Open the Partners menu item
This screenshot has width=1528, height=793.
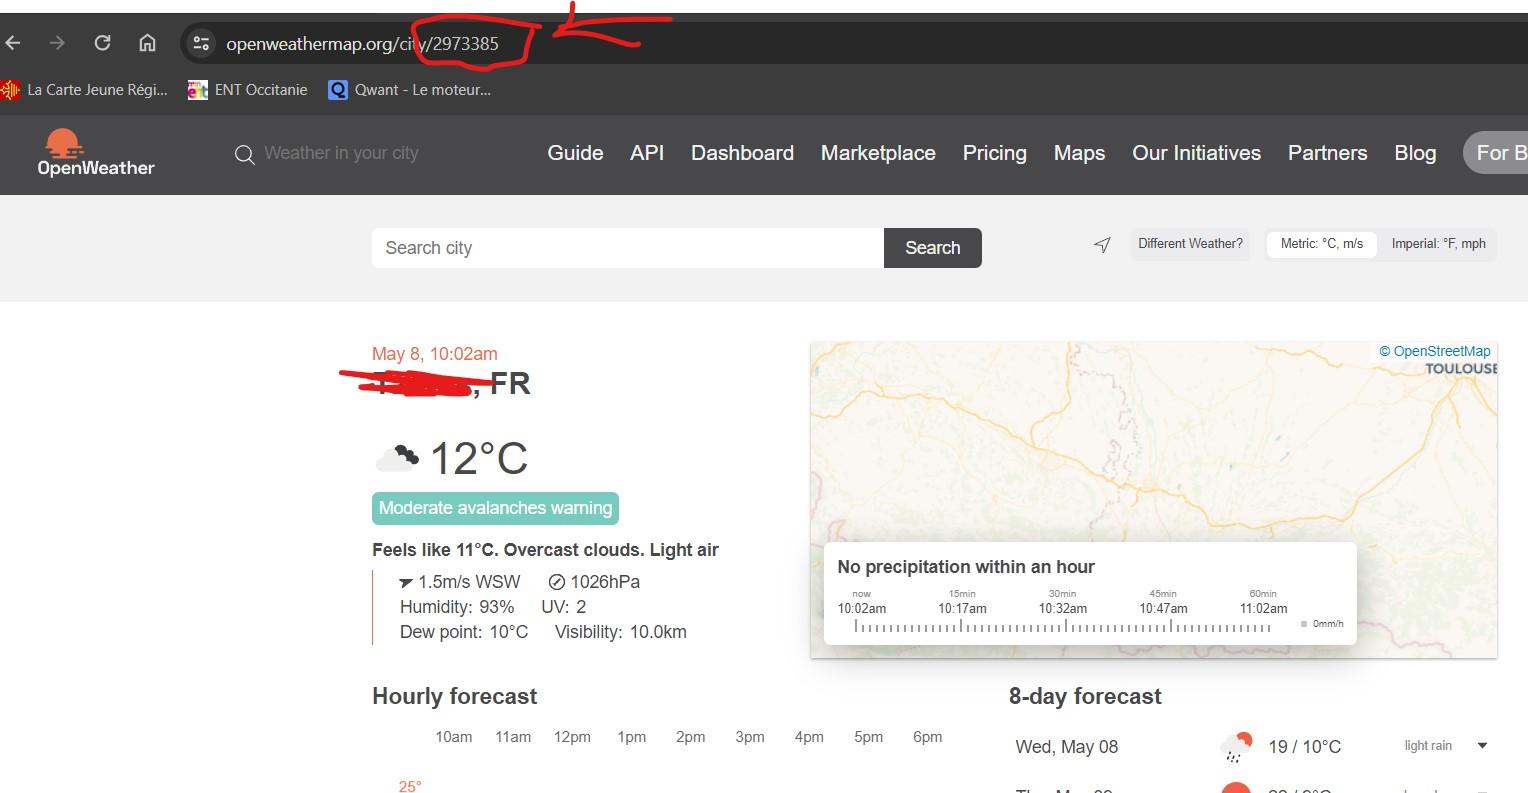pos(1327,153)
